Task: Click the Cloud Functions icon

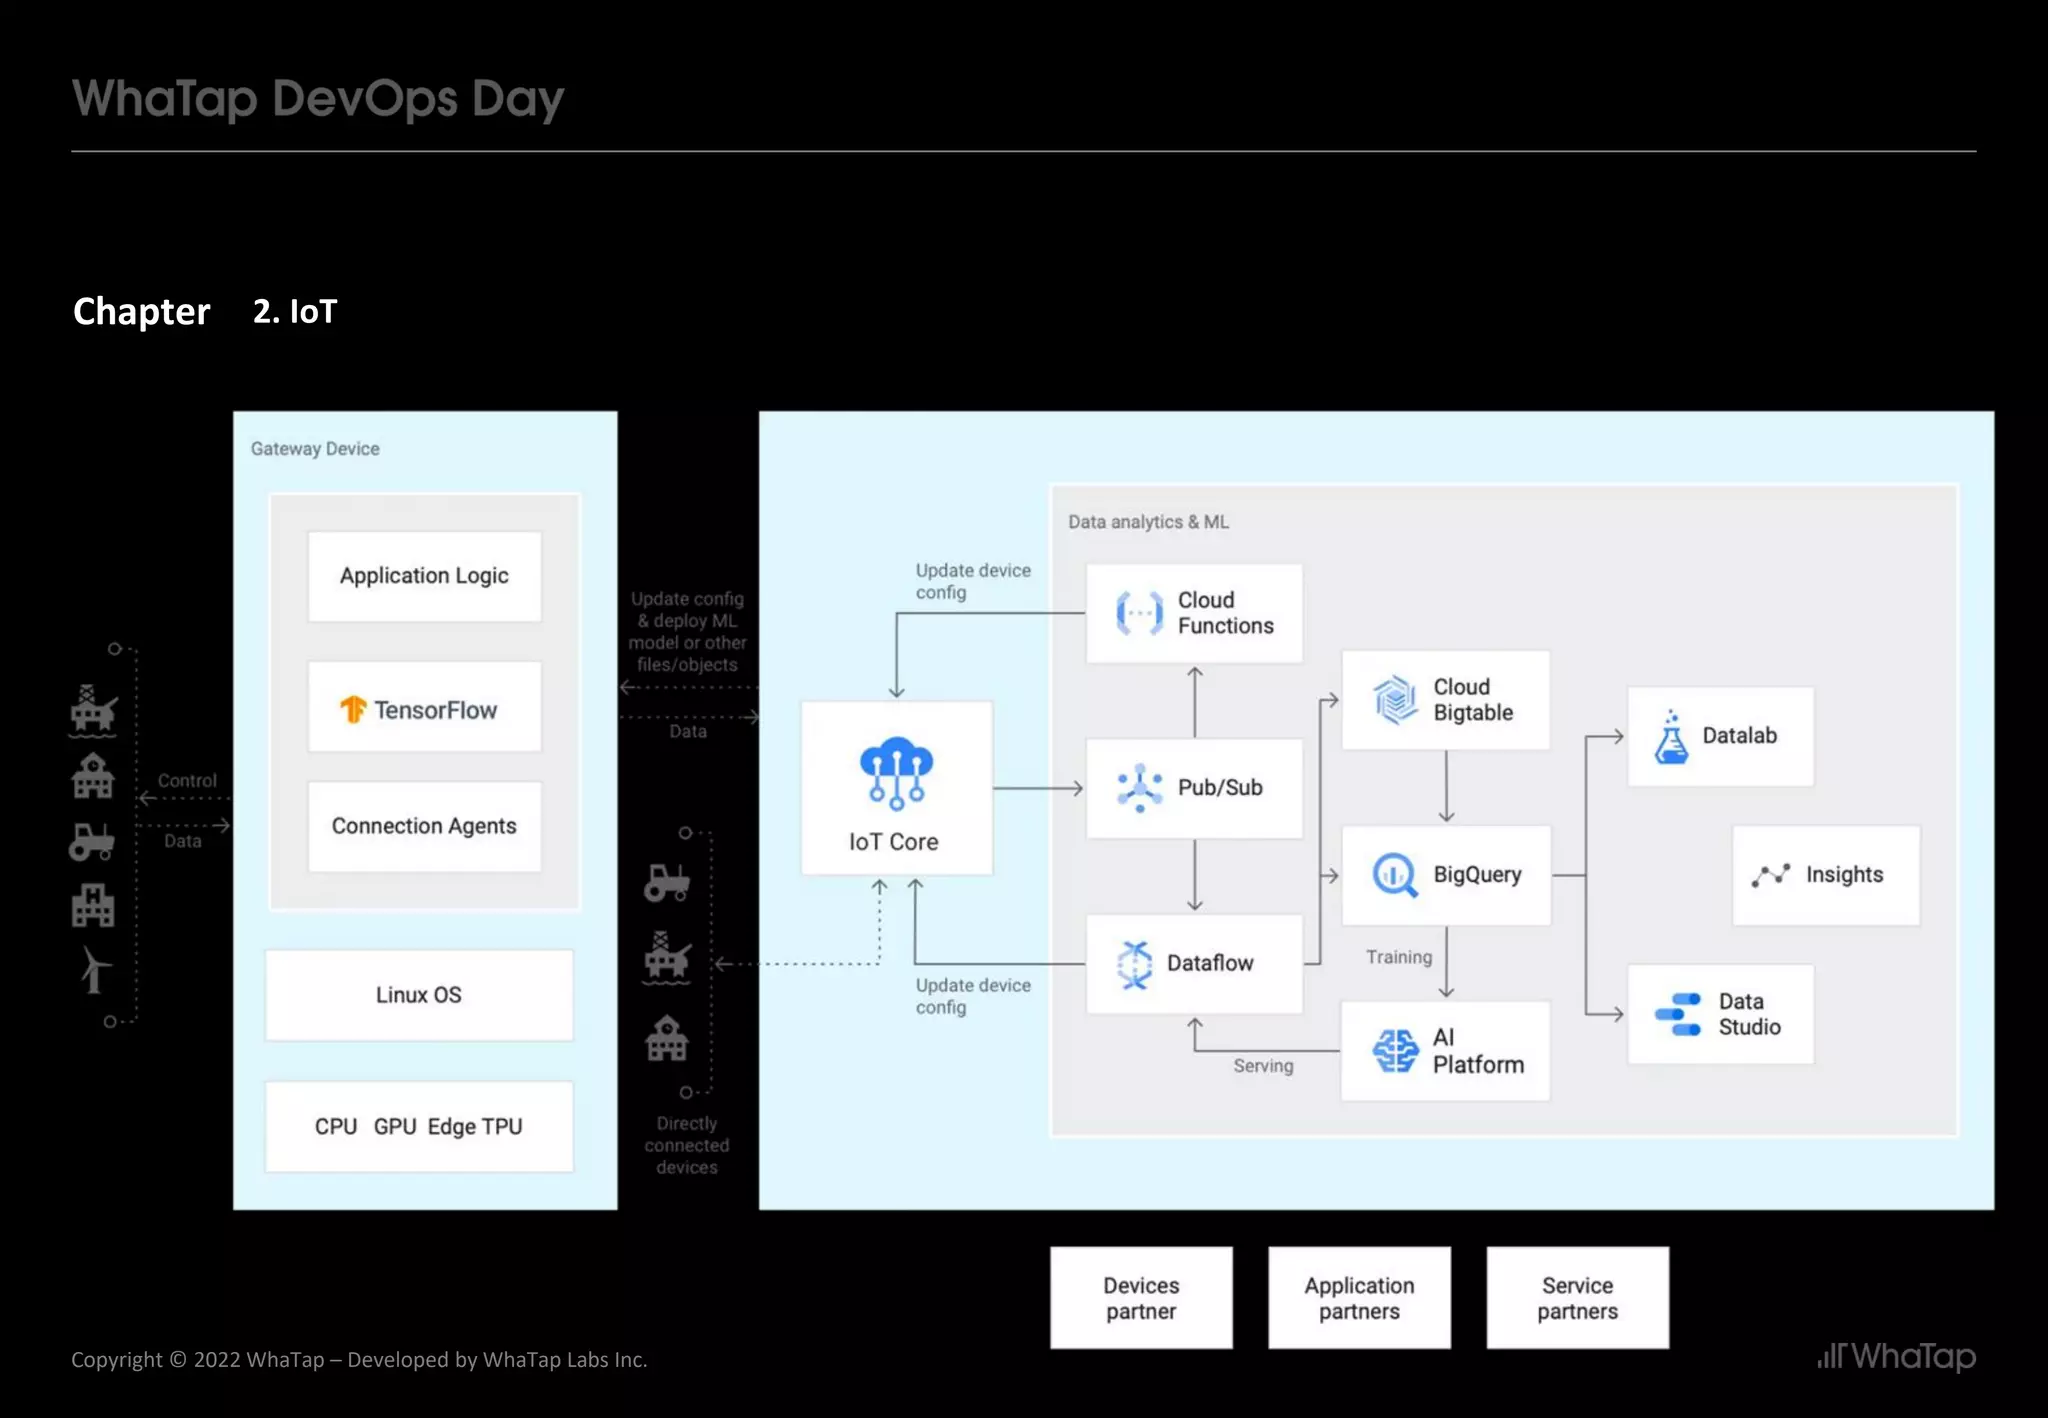Action: (x=1139, y=613)
